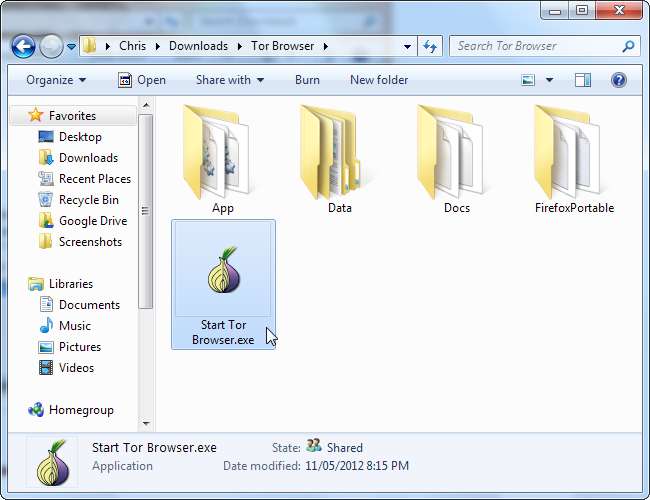Select the Docs folder
This screenshot has width=650, height=500.
(x=457, y=160)
